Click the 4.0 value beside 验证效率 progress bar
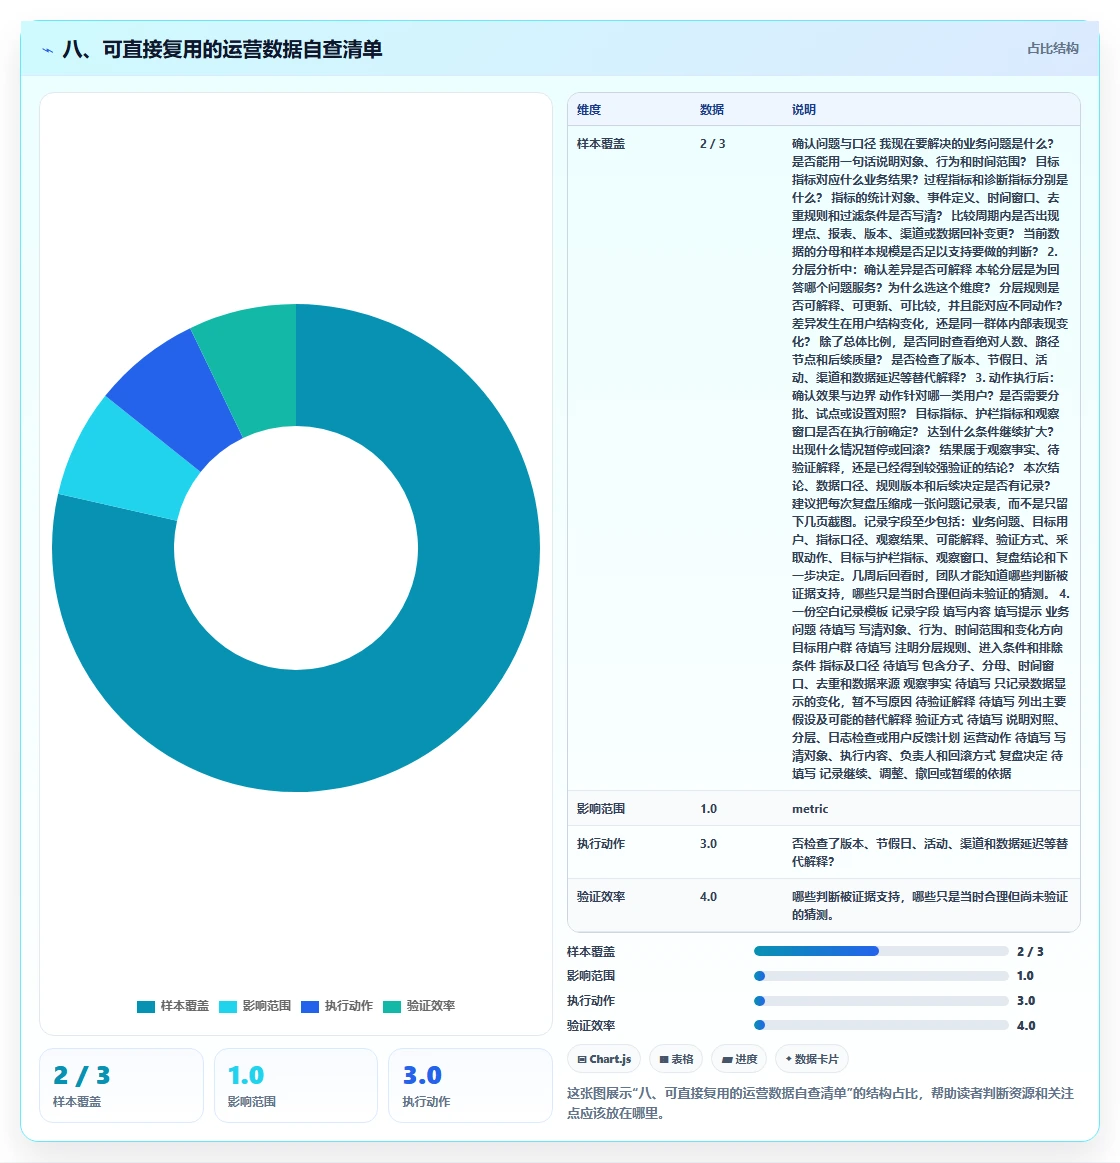 (1026, 1026)
